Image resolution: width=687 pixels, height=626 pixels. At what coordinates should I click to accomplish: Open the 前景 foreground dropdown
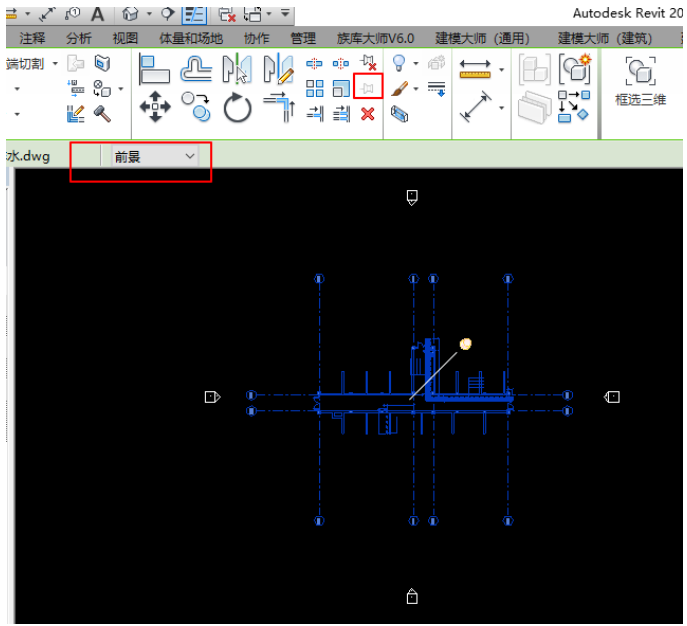[155, 156]
